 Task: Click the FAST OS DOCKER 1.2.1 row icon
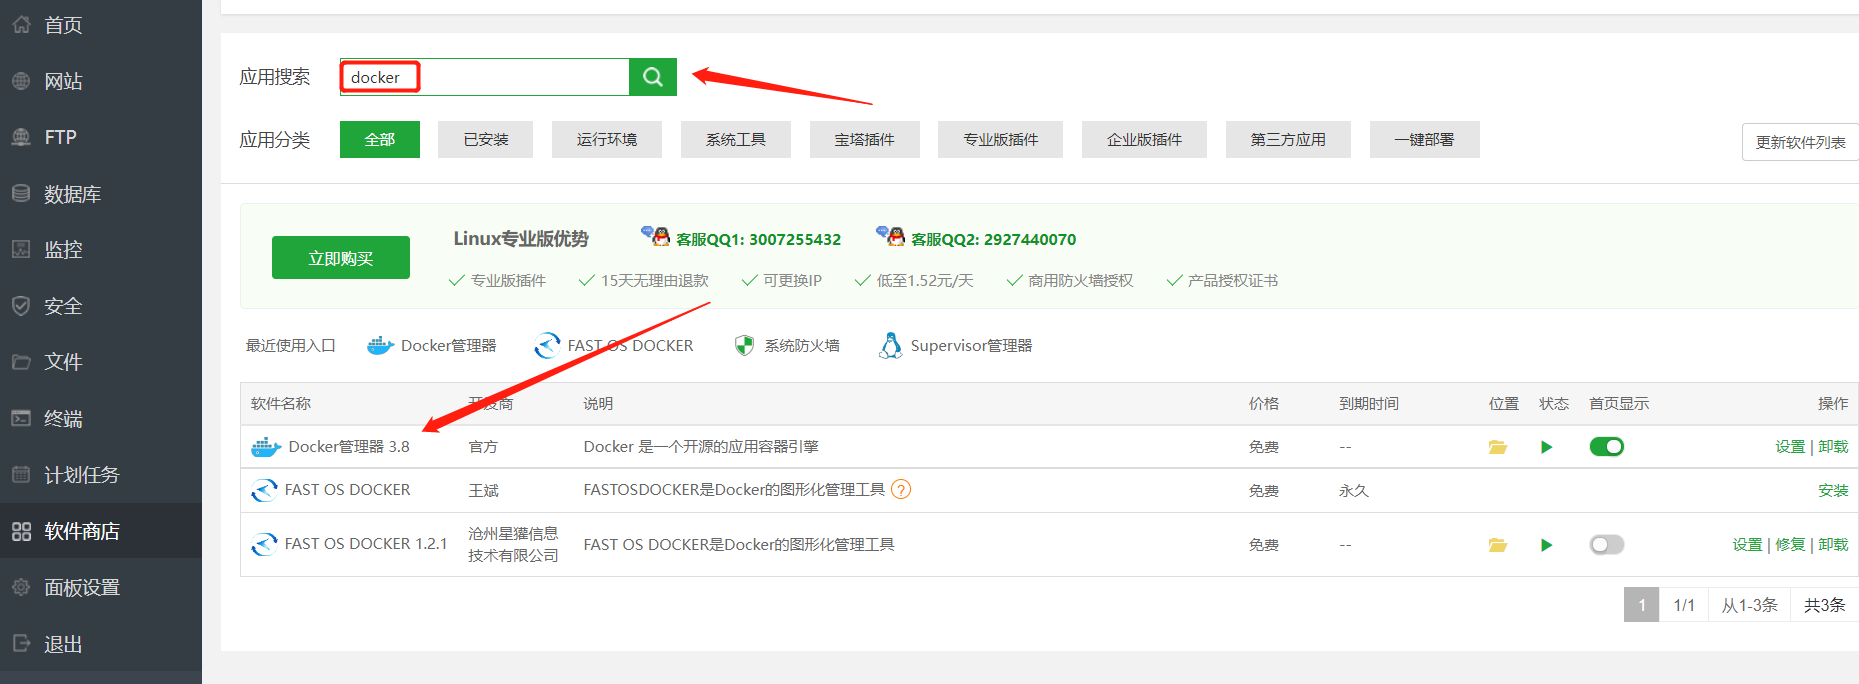pos(264,544)
